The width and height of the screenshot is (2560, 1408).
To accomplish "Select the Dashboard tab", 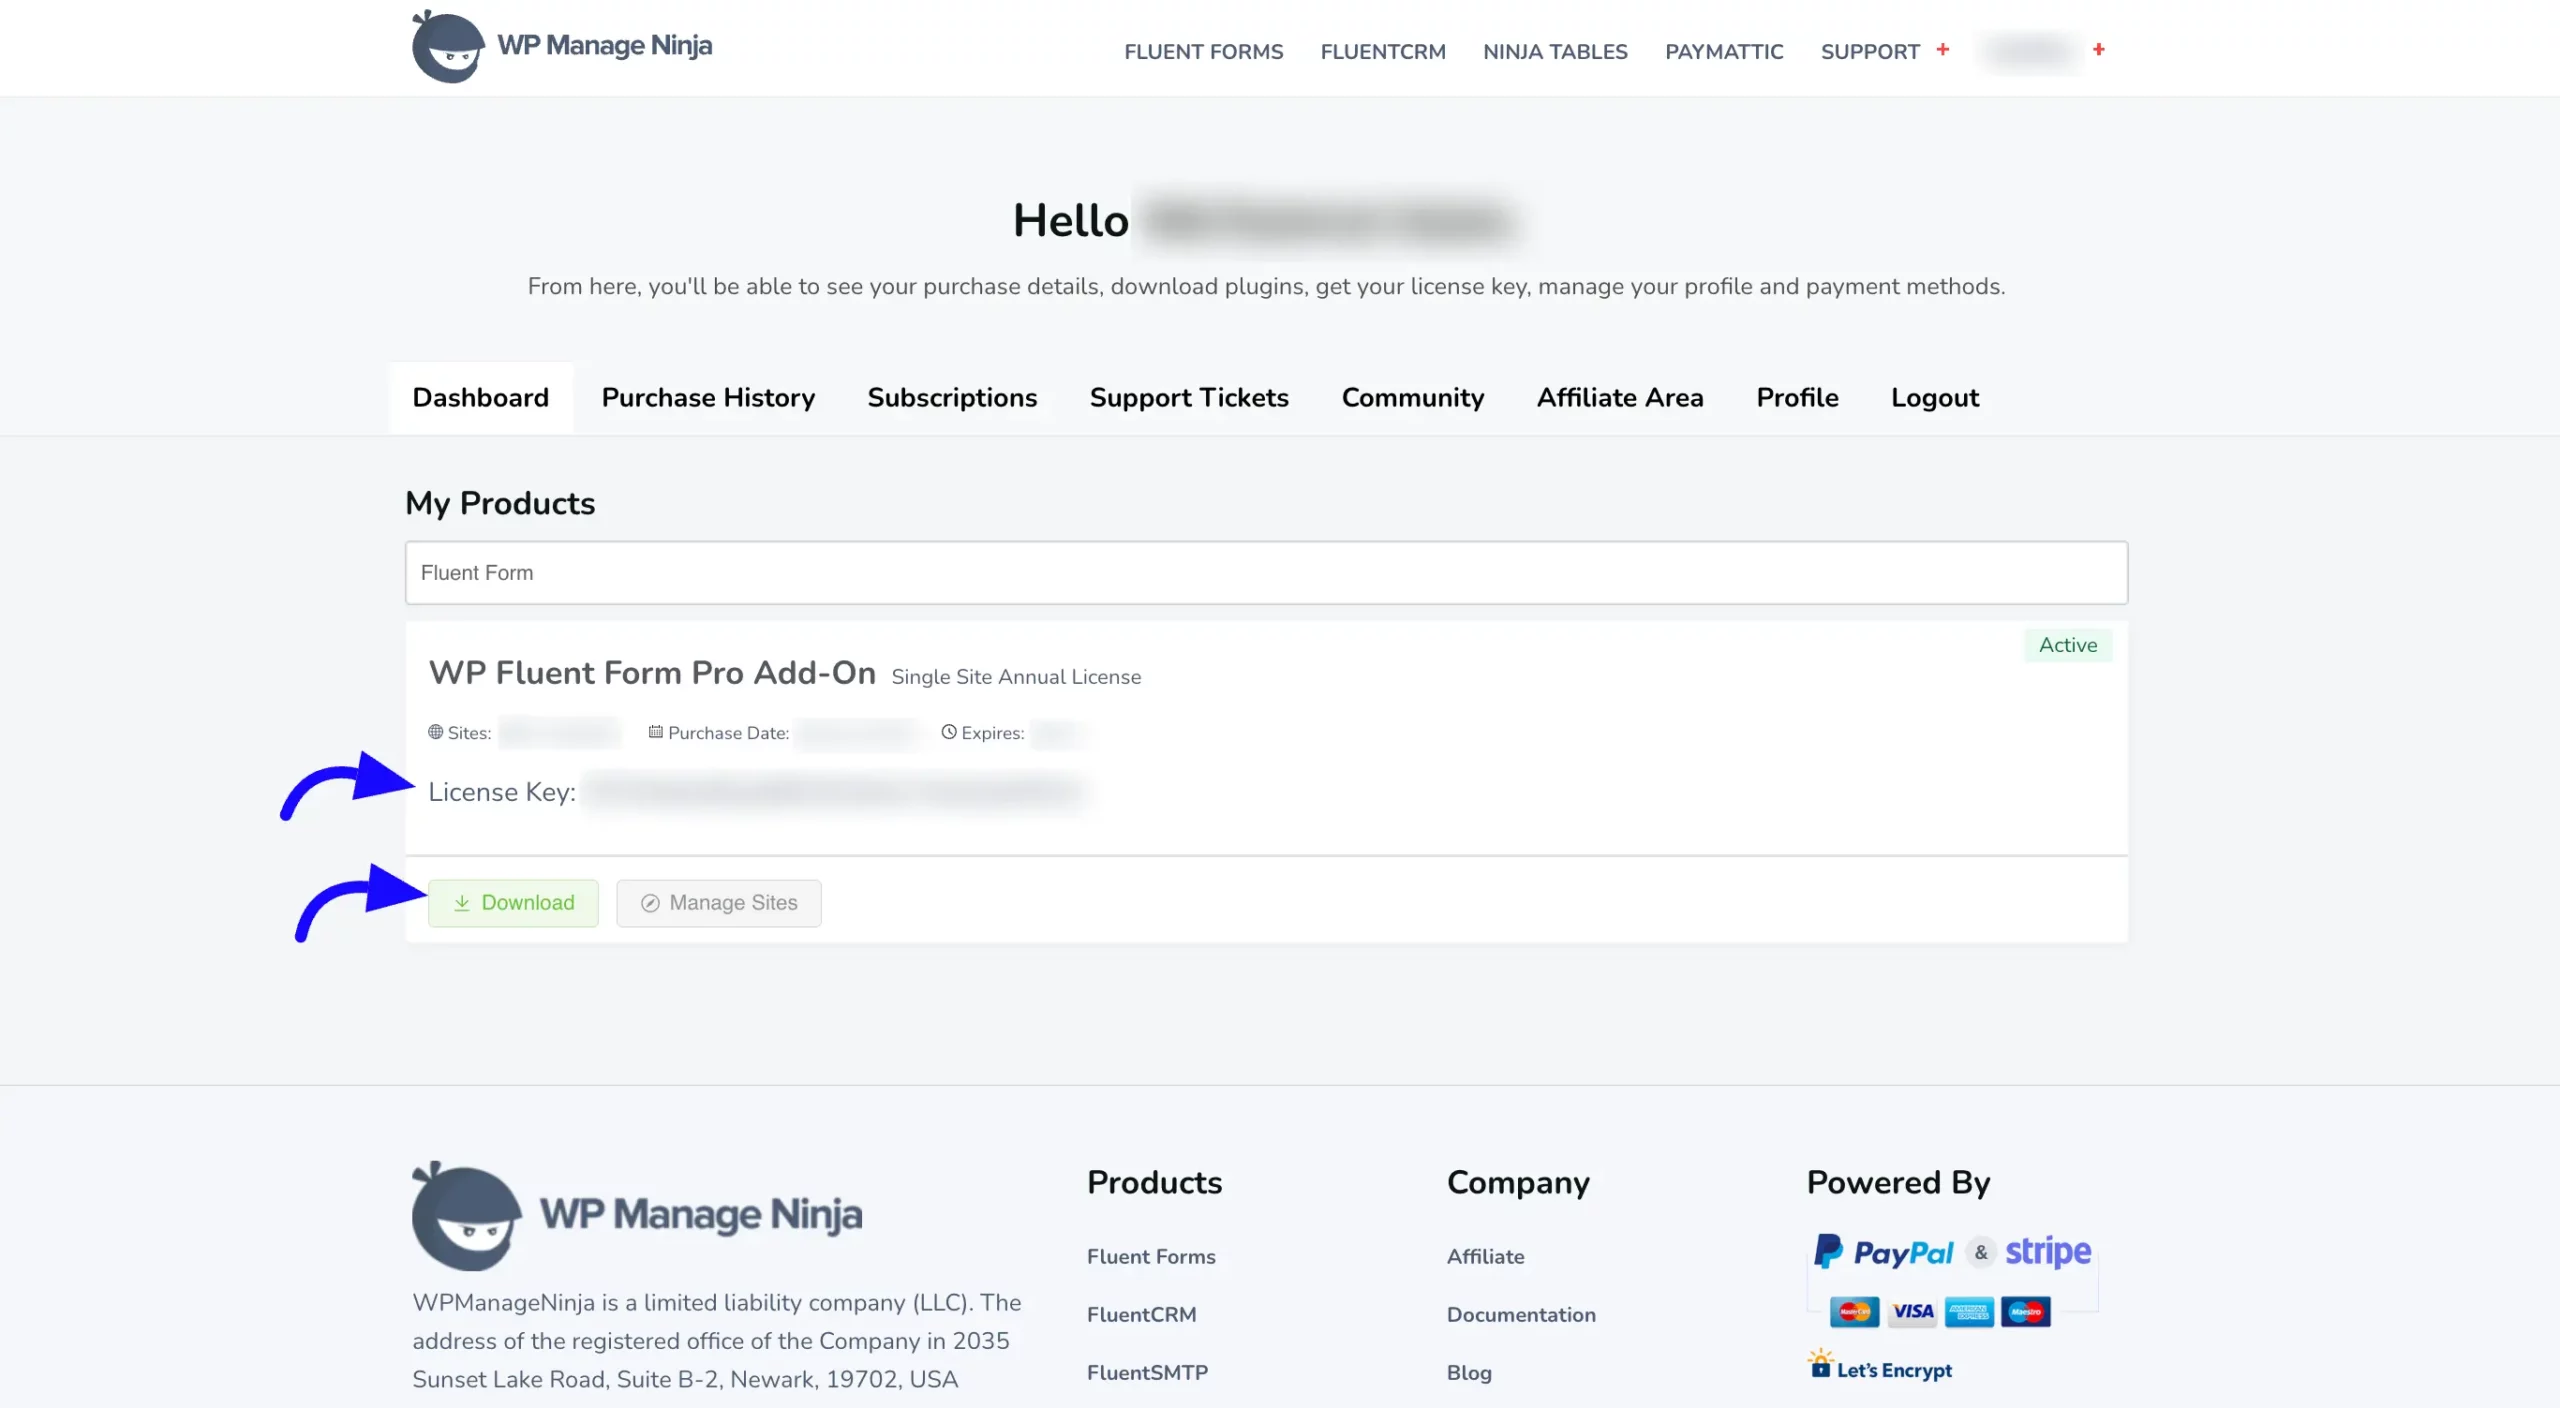I will [480, 397].
